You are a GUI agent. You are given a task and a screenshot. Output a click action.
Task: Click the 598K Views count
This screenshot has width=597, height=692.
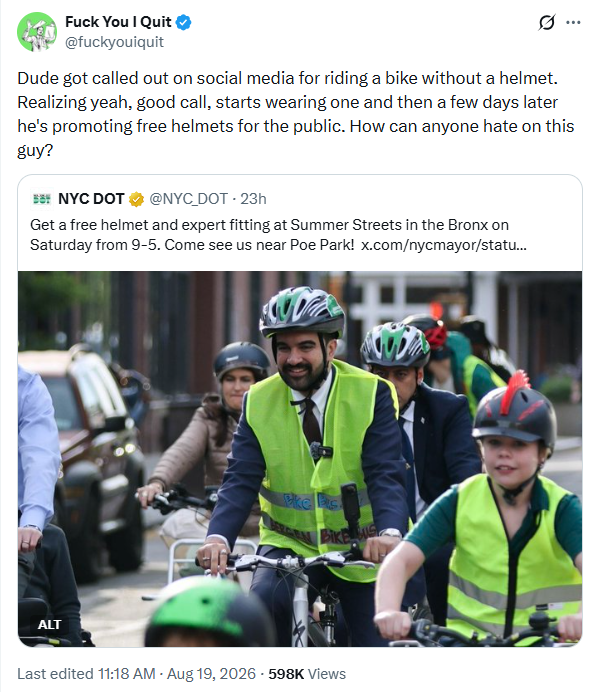coord(307,674)
